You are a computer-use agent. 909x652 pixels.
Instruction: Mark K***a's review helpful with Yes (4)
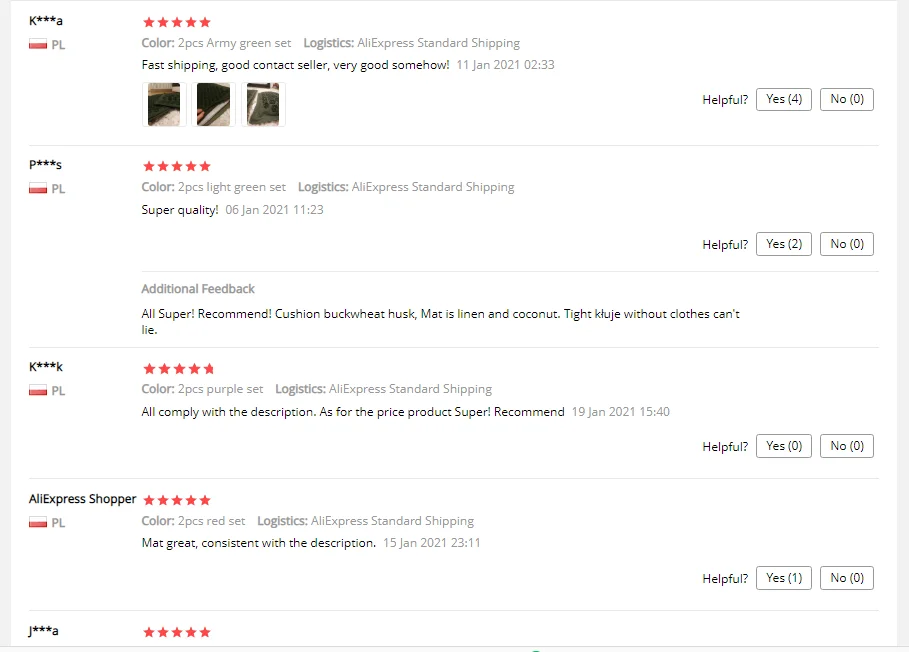(784, 99)
